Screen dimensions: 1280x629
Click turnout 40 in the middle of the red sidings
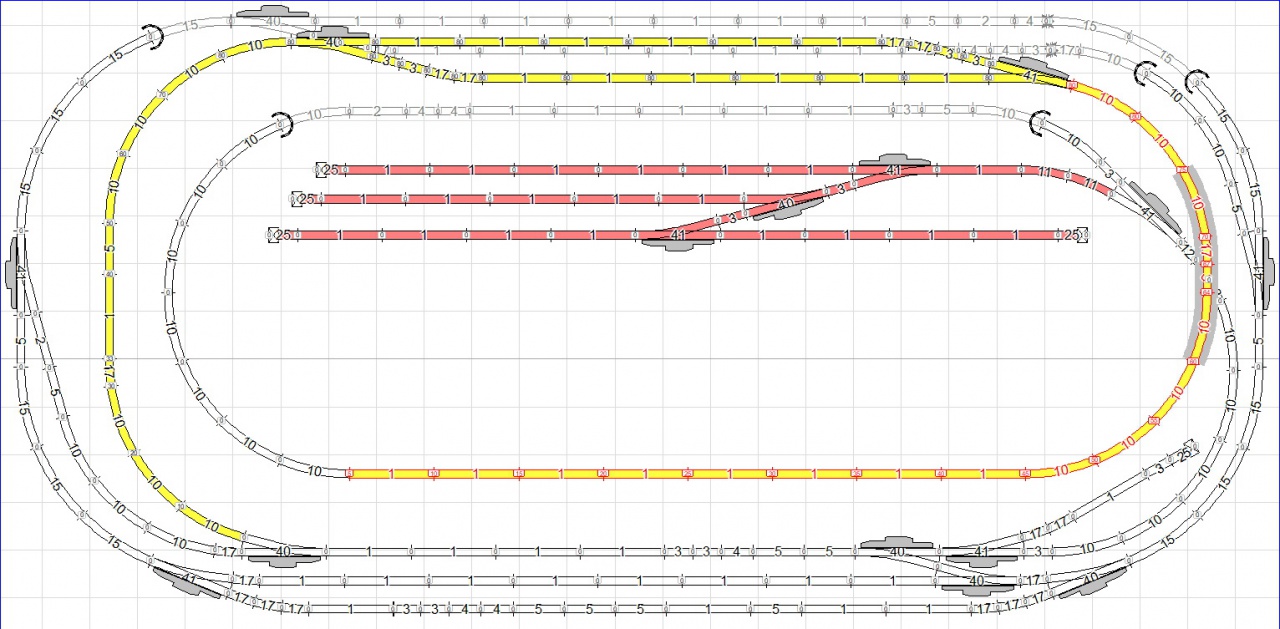(786, 204)
